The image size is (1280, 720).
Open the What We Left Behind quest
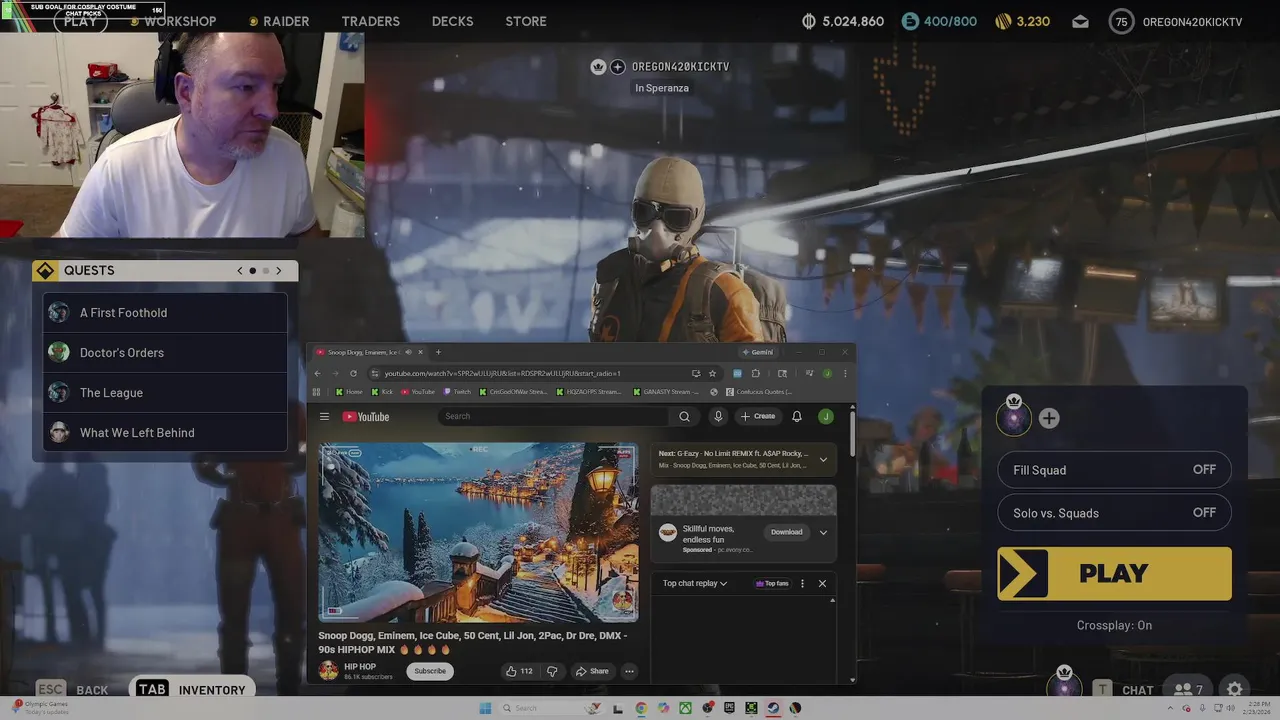pyautogui.click(x=165, y=432)
